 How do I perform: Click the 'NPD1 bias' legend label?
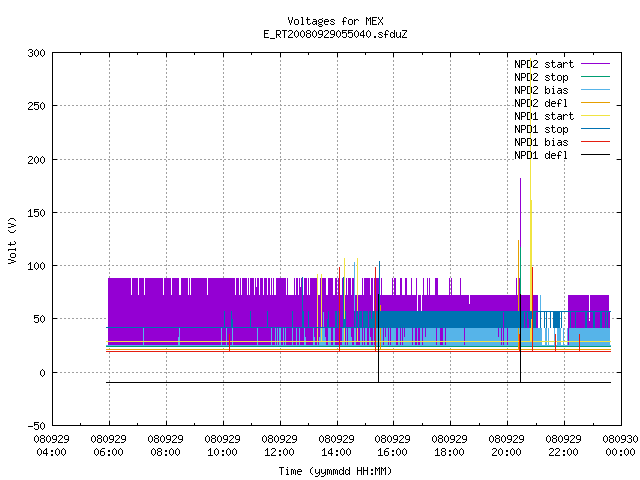[541, 142]
